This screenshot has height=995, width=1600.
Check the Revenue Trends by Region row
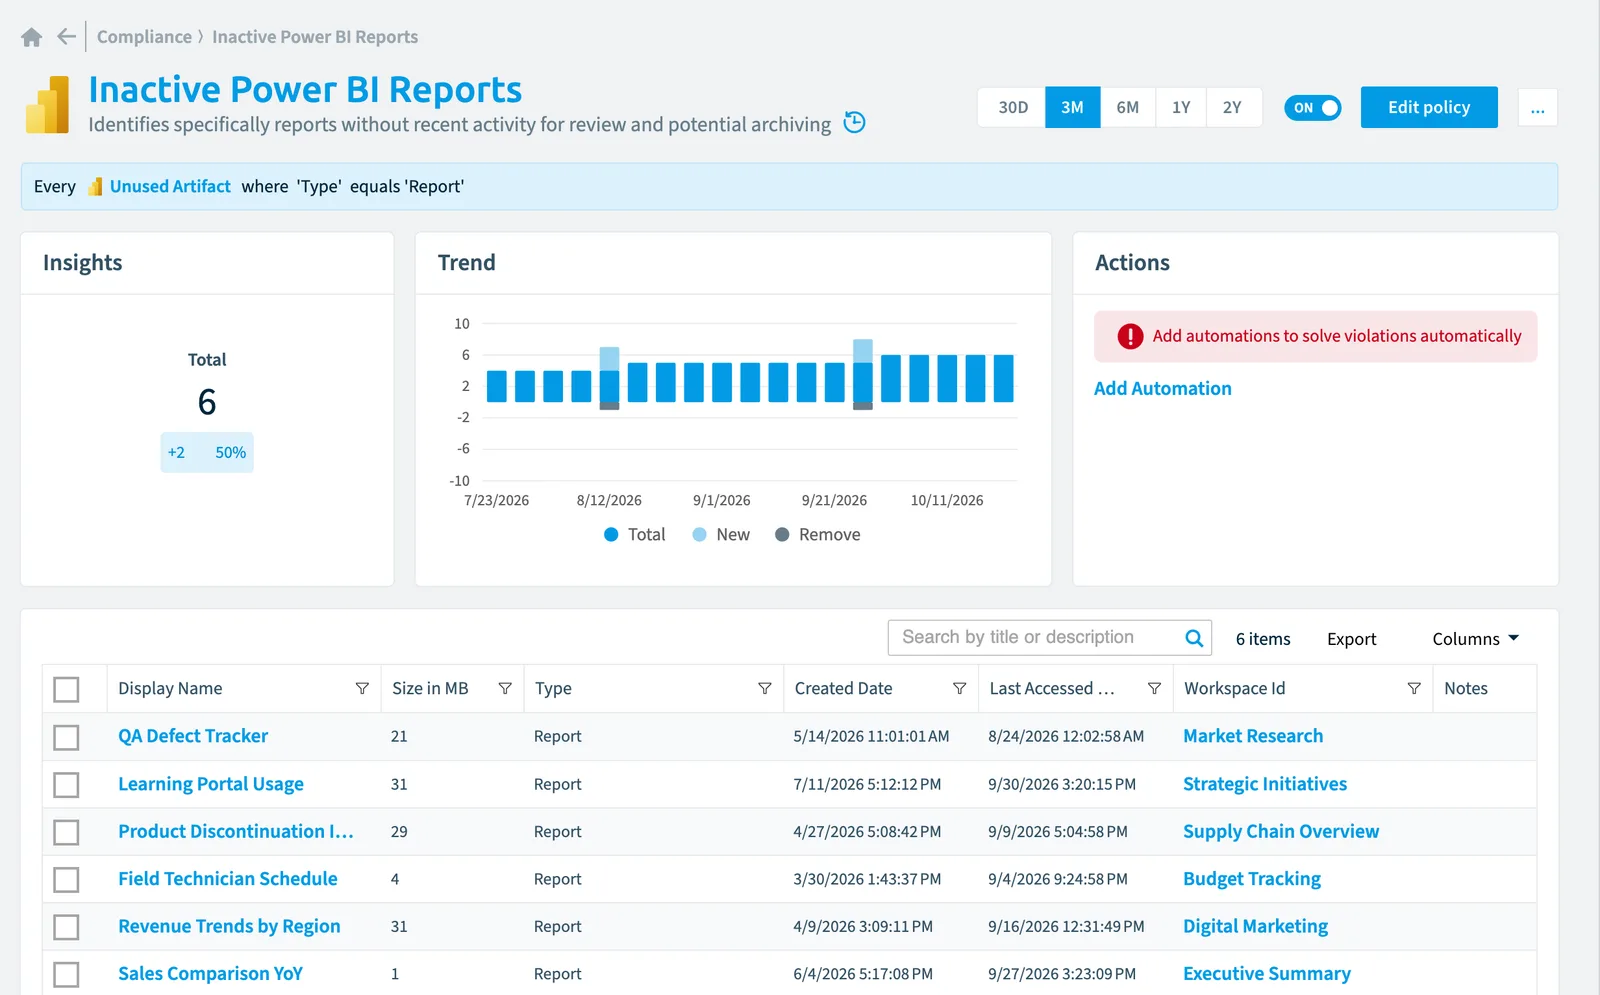tap(66, 927)
